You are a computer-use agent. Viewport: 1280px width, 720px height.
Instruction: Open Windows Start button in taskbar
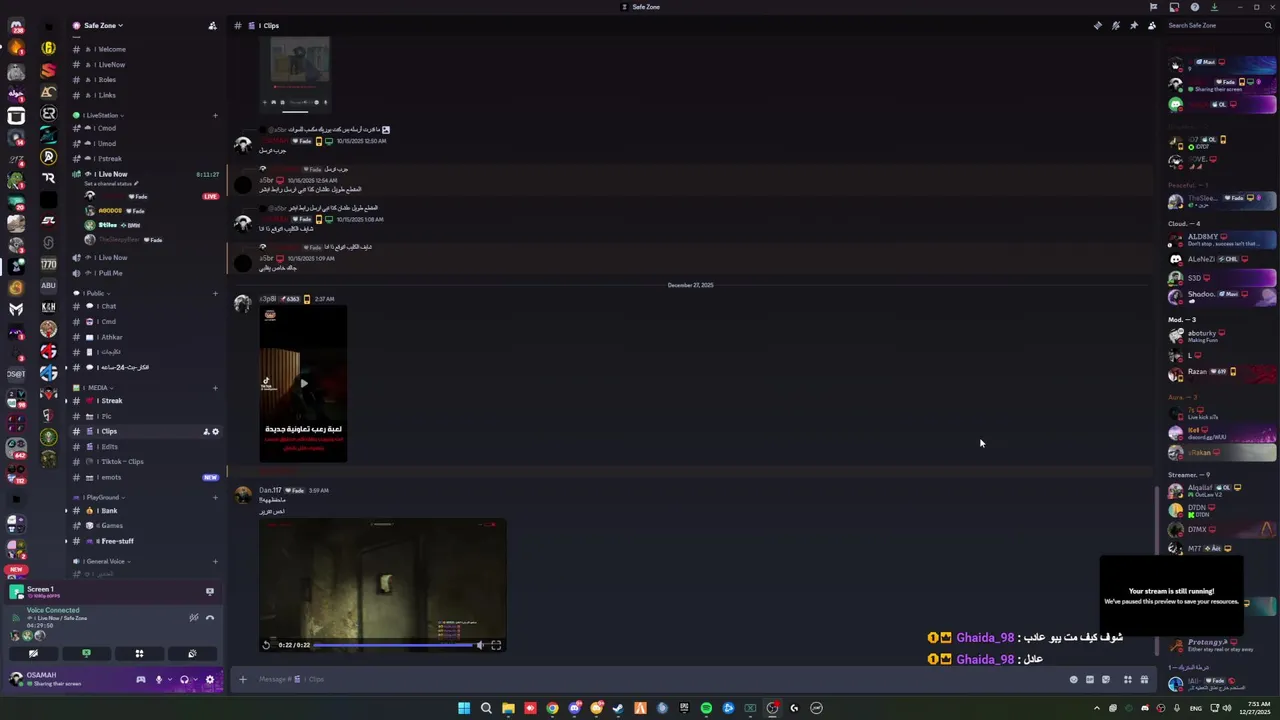[x=464, y=708]
